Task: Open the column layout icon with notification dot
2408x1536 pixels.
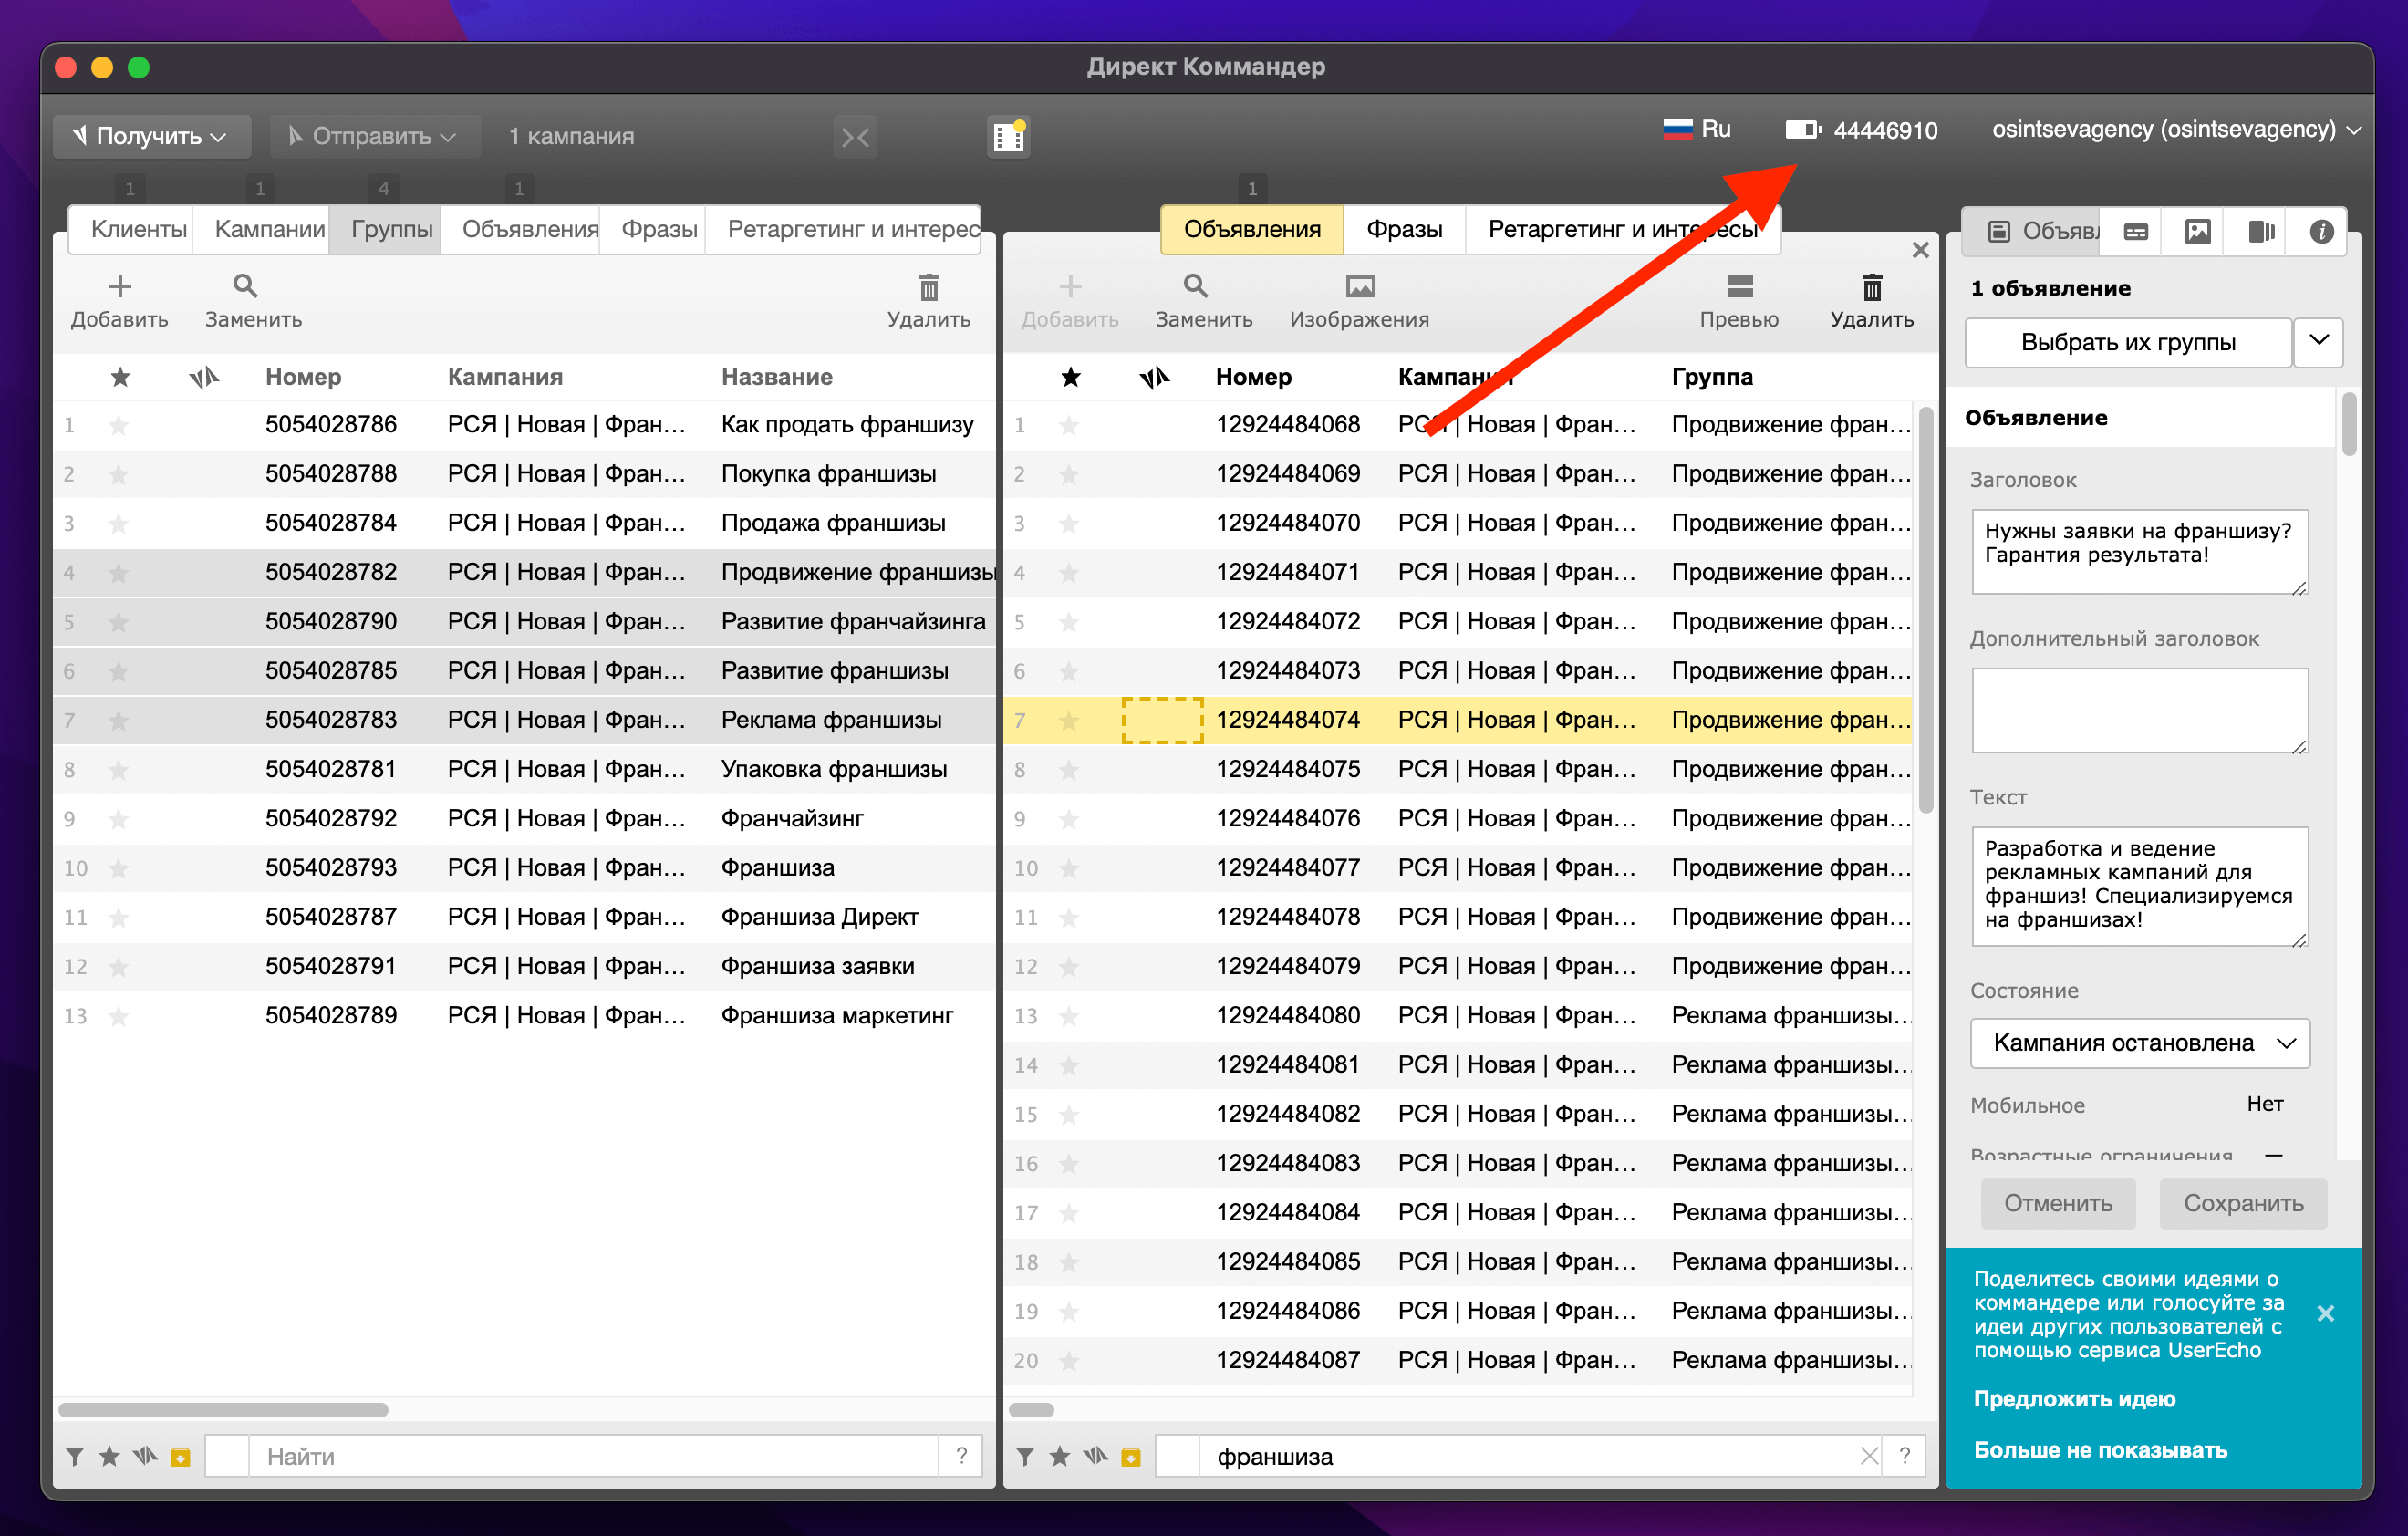Action: (1008, 136)
